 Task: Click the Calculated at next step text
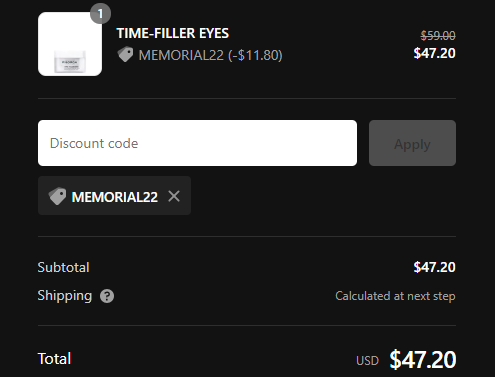point(395,296)
